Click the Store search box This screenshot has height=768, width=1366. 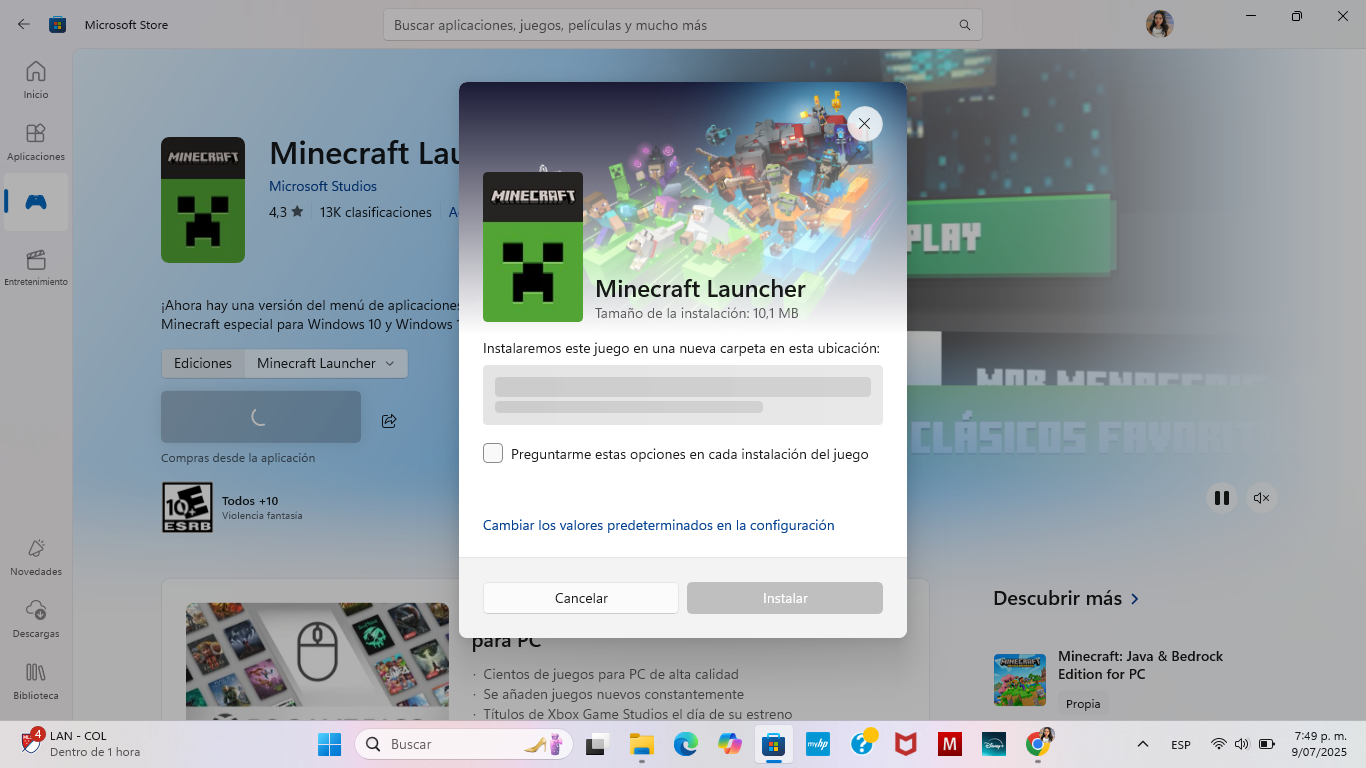pos(682,25)
